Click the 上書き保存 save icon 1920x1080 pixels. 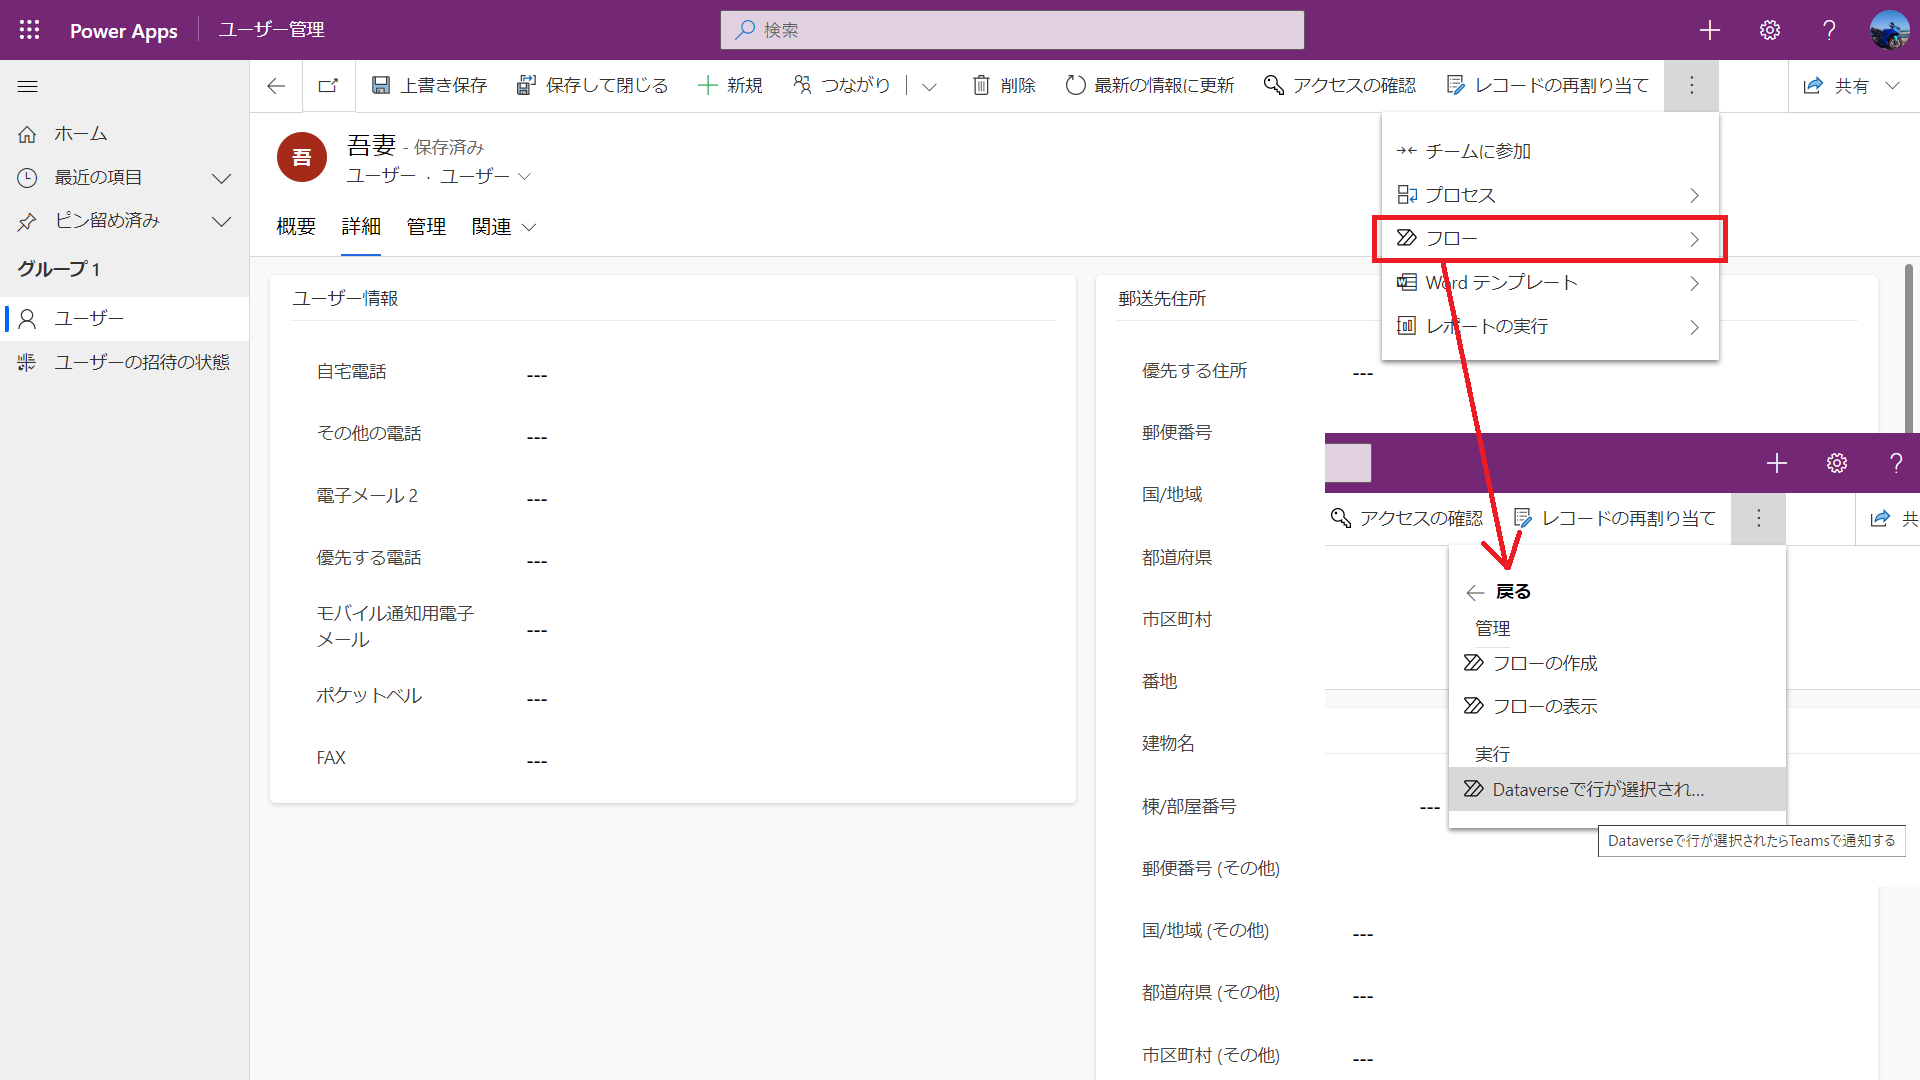381,86
